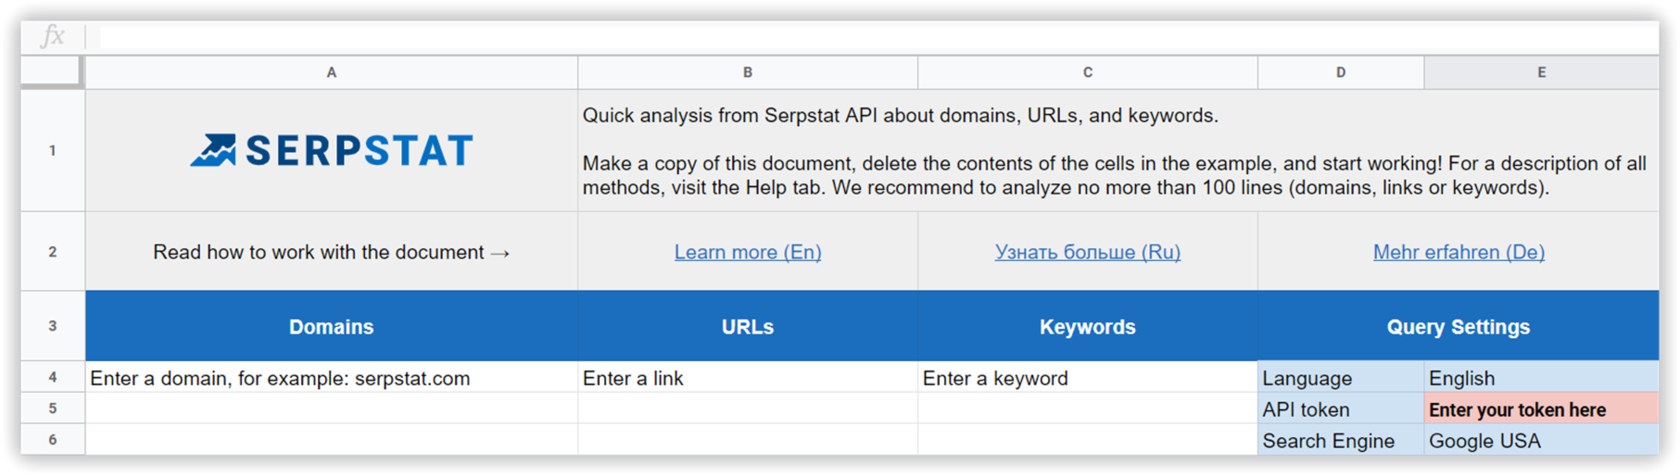The width and height of the screenshot is (1680, 476).
Task: Select empty cell C6 under Keywords
Action: coord(1087,439)
